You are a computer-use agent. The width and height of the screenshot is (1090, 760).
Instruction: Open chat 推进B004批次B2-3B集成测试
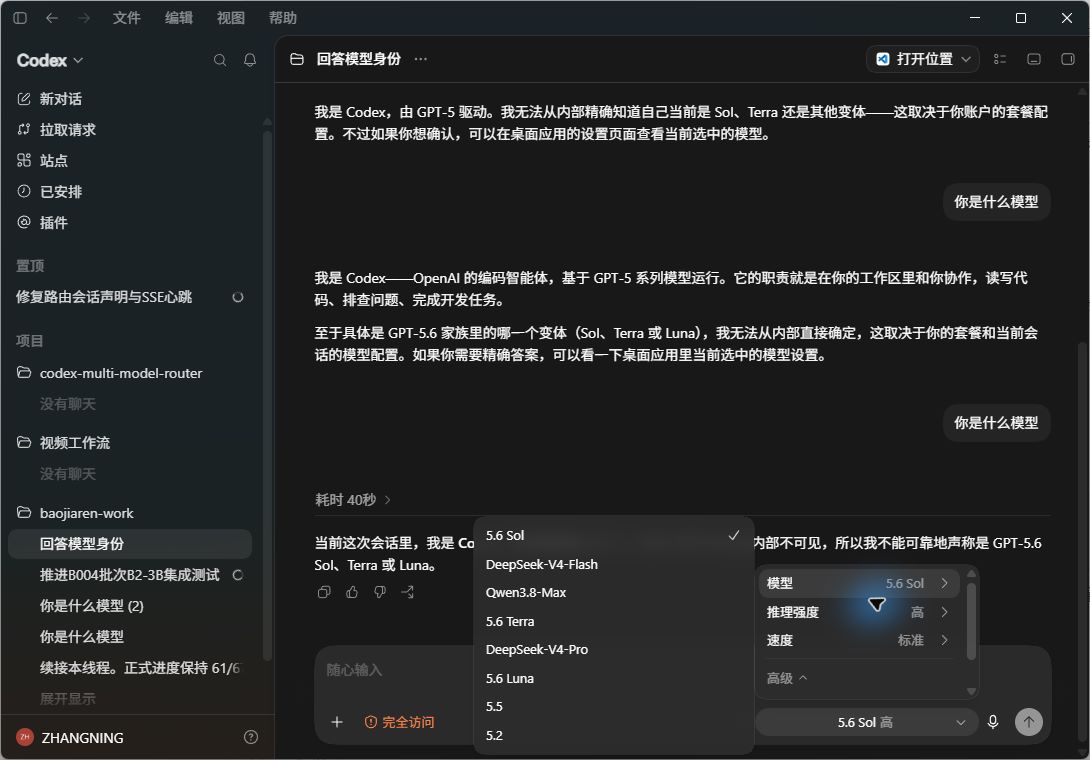point(129,575)
